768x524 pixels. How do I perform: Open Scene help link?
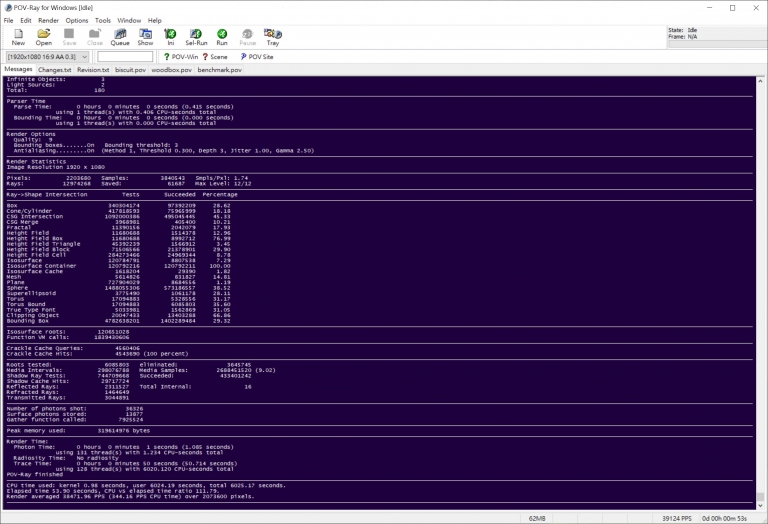click(x=215, y=57)
